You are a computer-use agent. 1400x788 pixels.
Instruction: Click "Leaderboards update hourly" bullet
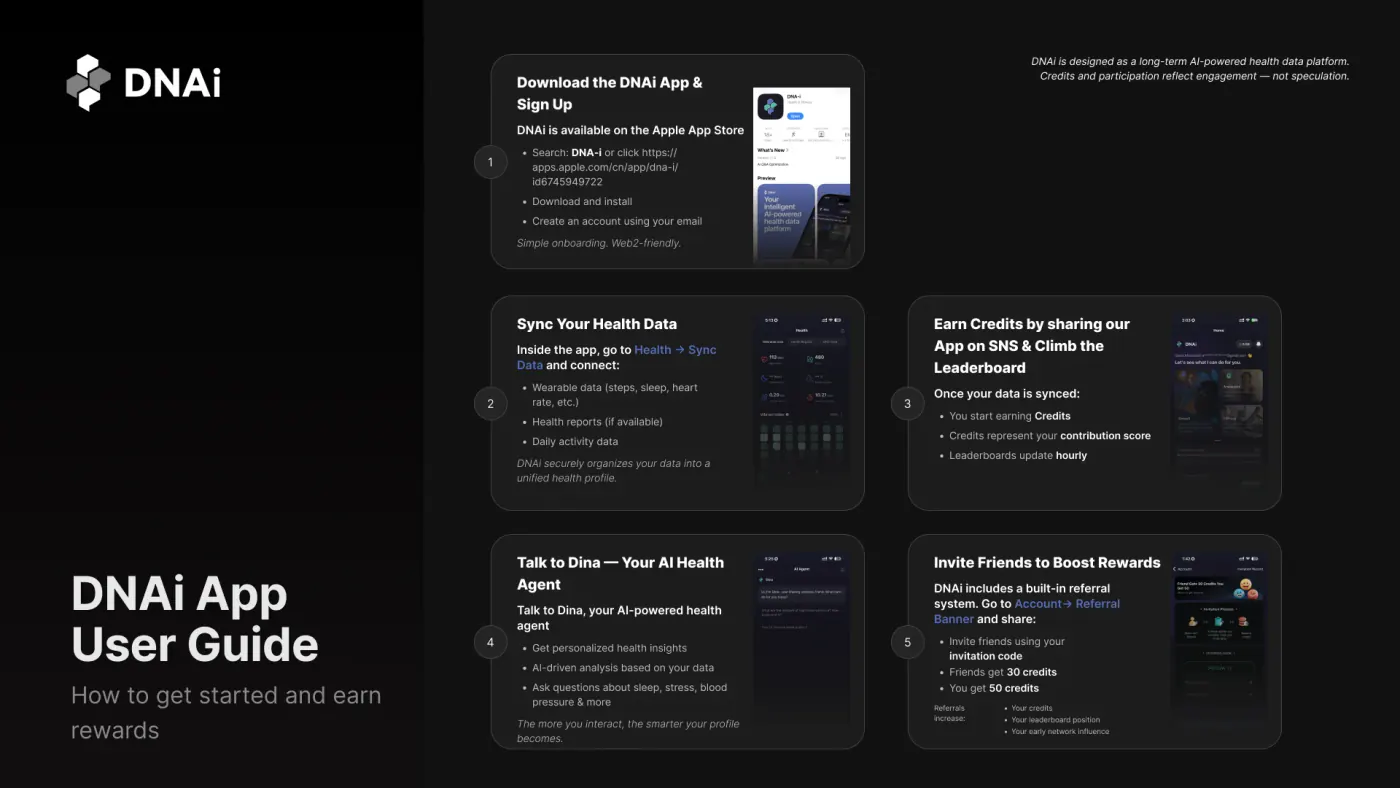pyautogui.click(x=1018, y=456)
